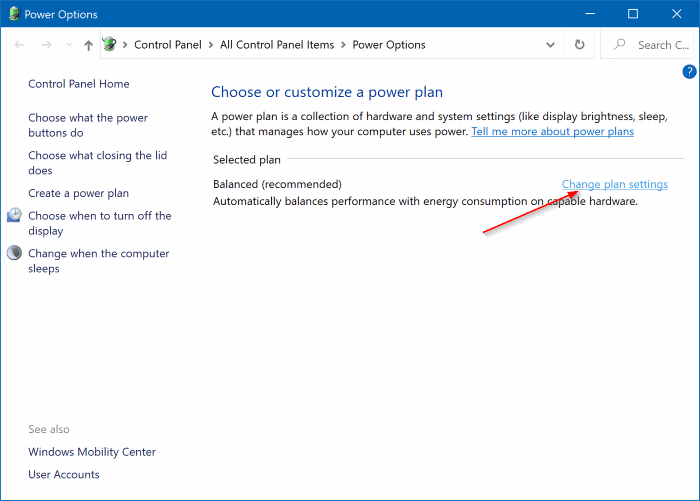
Task: Go up one level with Up arrow
Action: click(88, 45)
